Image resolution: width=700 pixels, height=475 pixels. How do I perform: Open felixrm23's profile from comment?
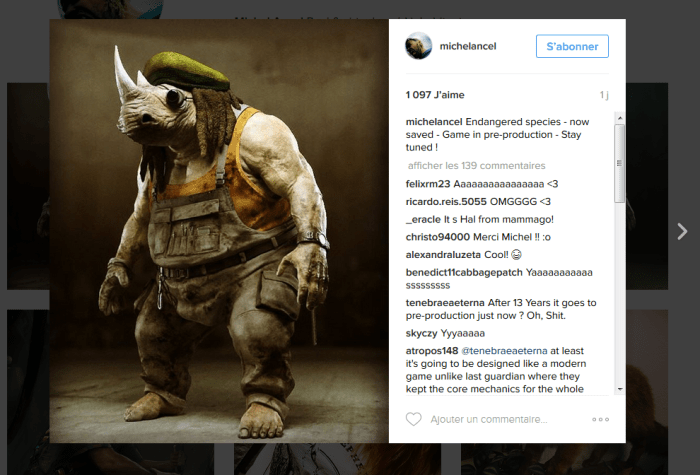point(428,184)
